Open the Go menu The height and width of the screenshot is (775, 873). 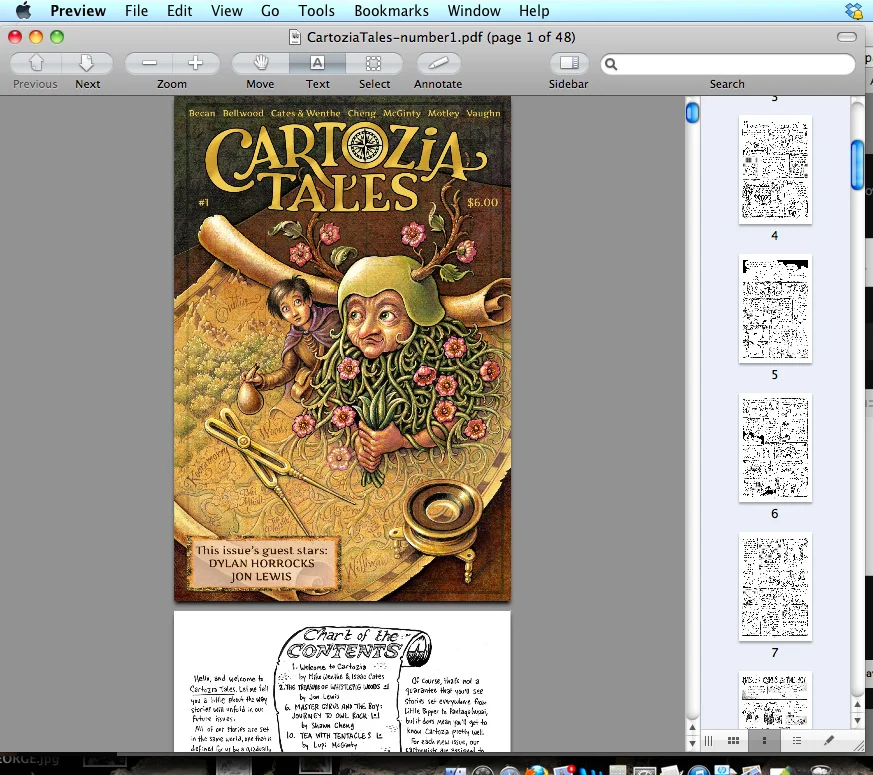tap(270, 11)
